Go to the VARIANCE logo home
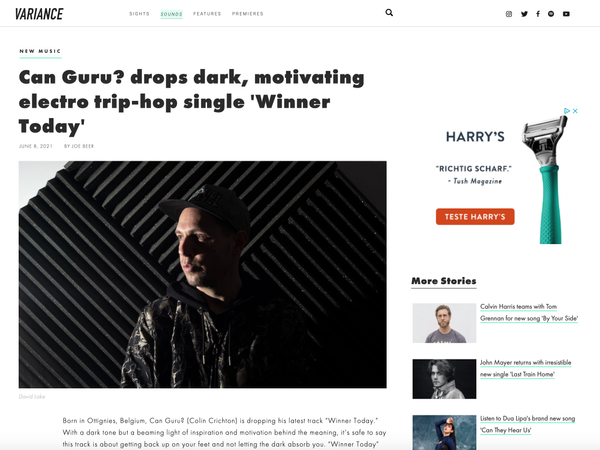The width and height of the screenshot is (600, 450). [x=39, y=14]
